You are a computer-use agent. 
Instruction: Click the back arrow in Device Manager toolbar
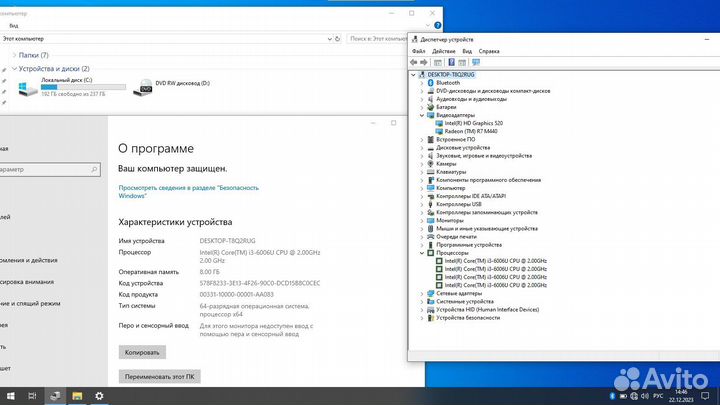point(416,62)
